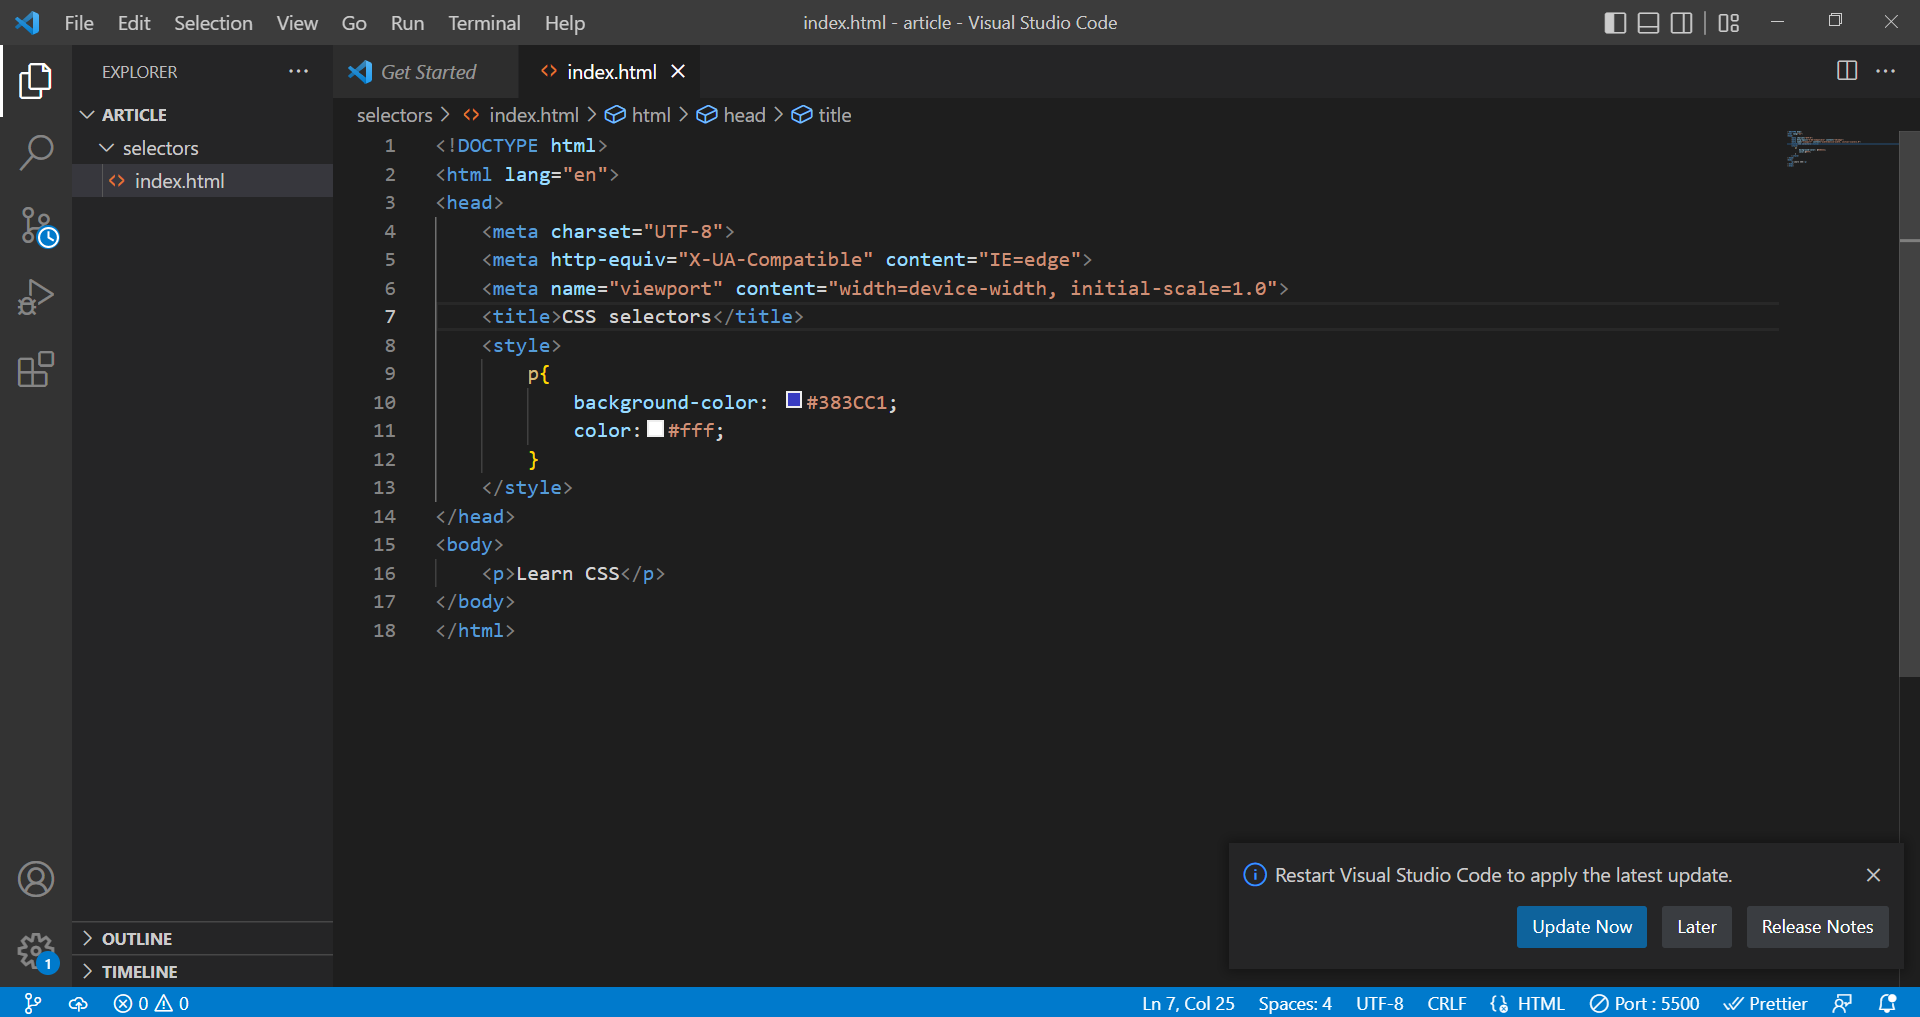1920x1017 pixels.
Task: Open the UTF-8 encoding selector
Action: coord(1379,1003)
